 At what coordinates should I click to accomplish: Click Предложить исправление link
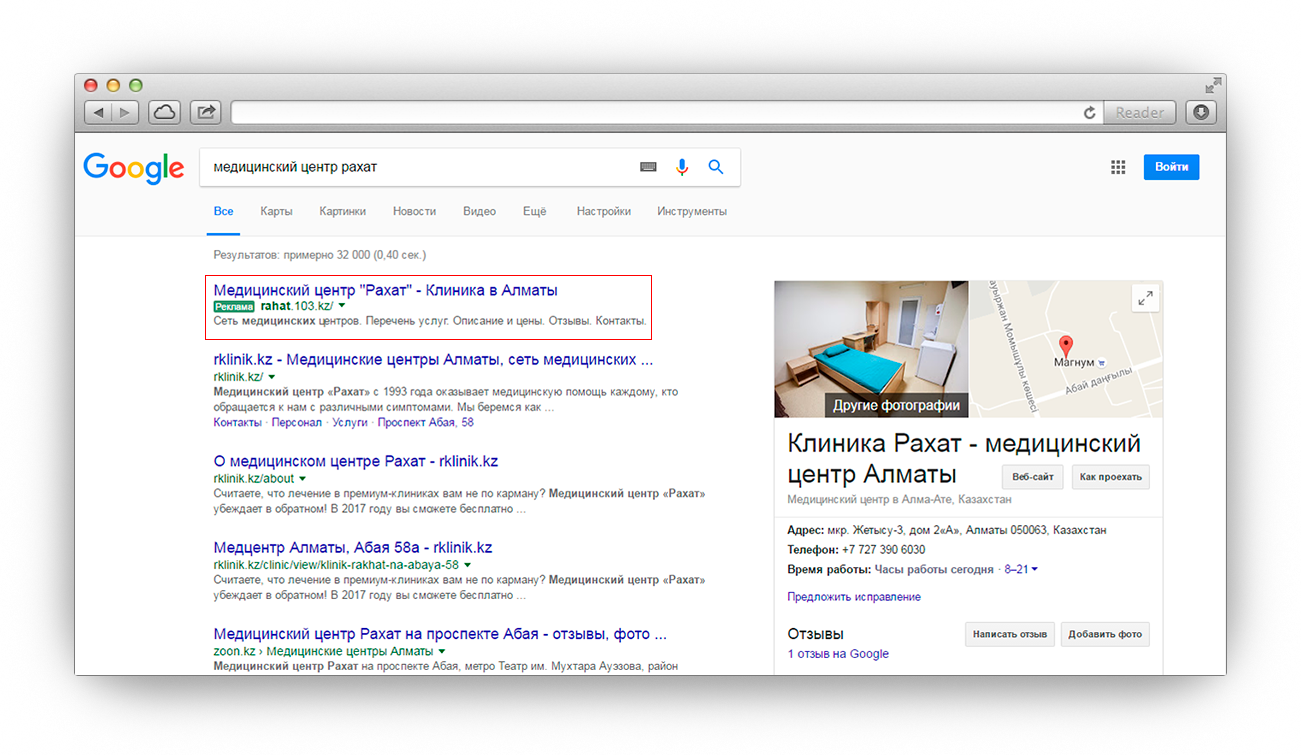[x=854, y=597]
